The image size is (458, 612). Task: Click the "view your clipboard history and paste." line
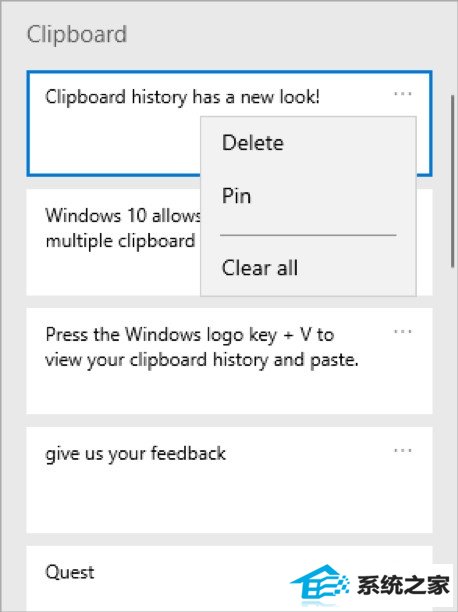pos(202,360)
